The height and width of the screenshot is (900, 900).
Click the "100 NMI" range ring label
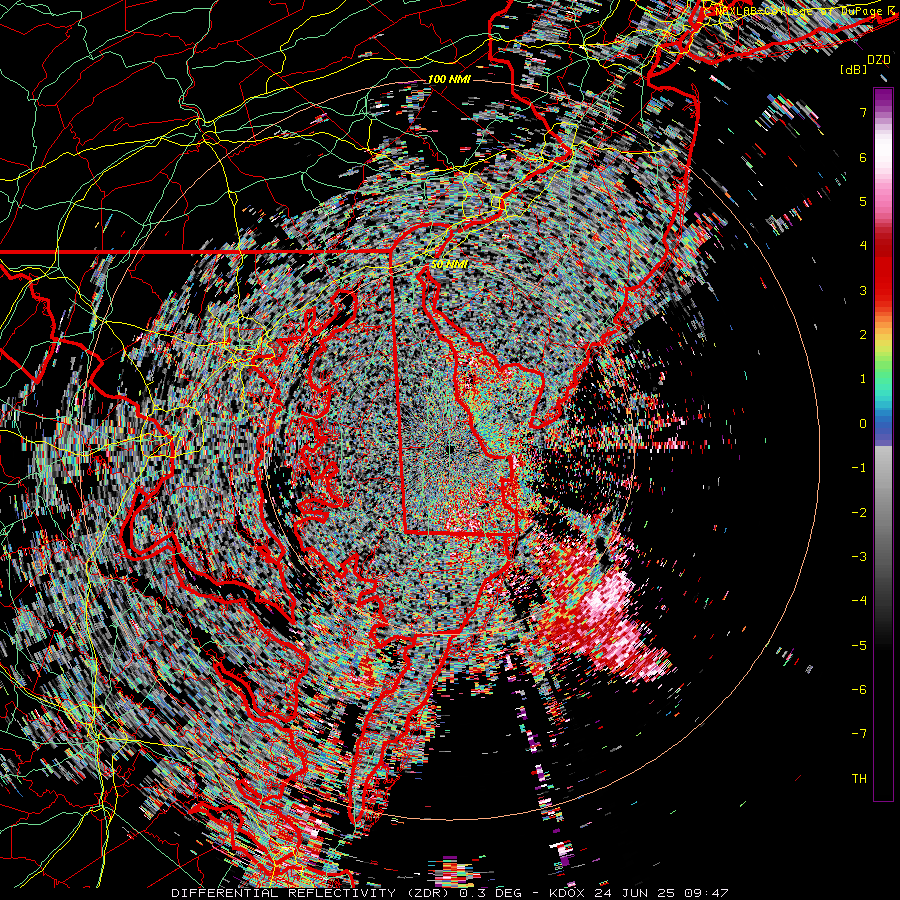coord(449,79)
